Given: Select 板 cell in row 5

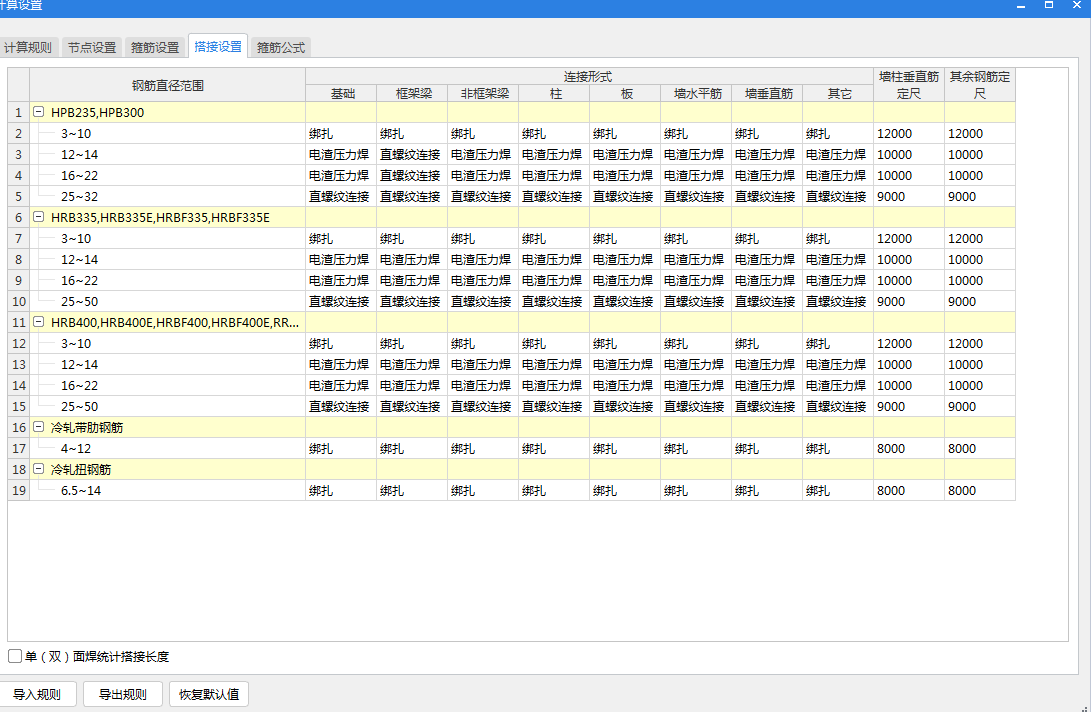Looking at the screenshot, I should click(x=625, y=196).
